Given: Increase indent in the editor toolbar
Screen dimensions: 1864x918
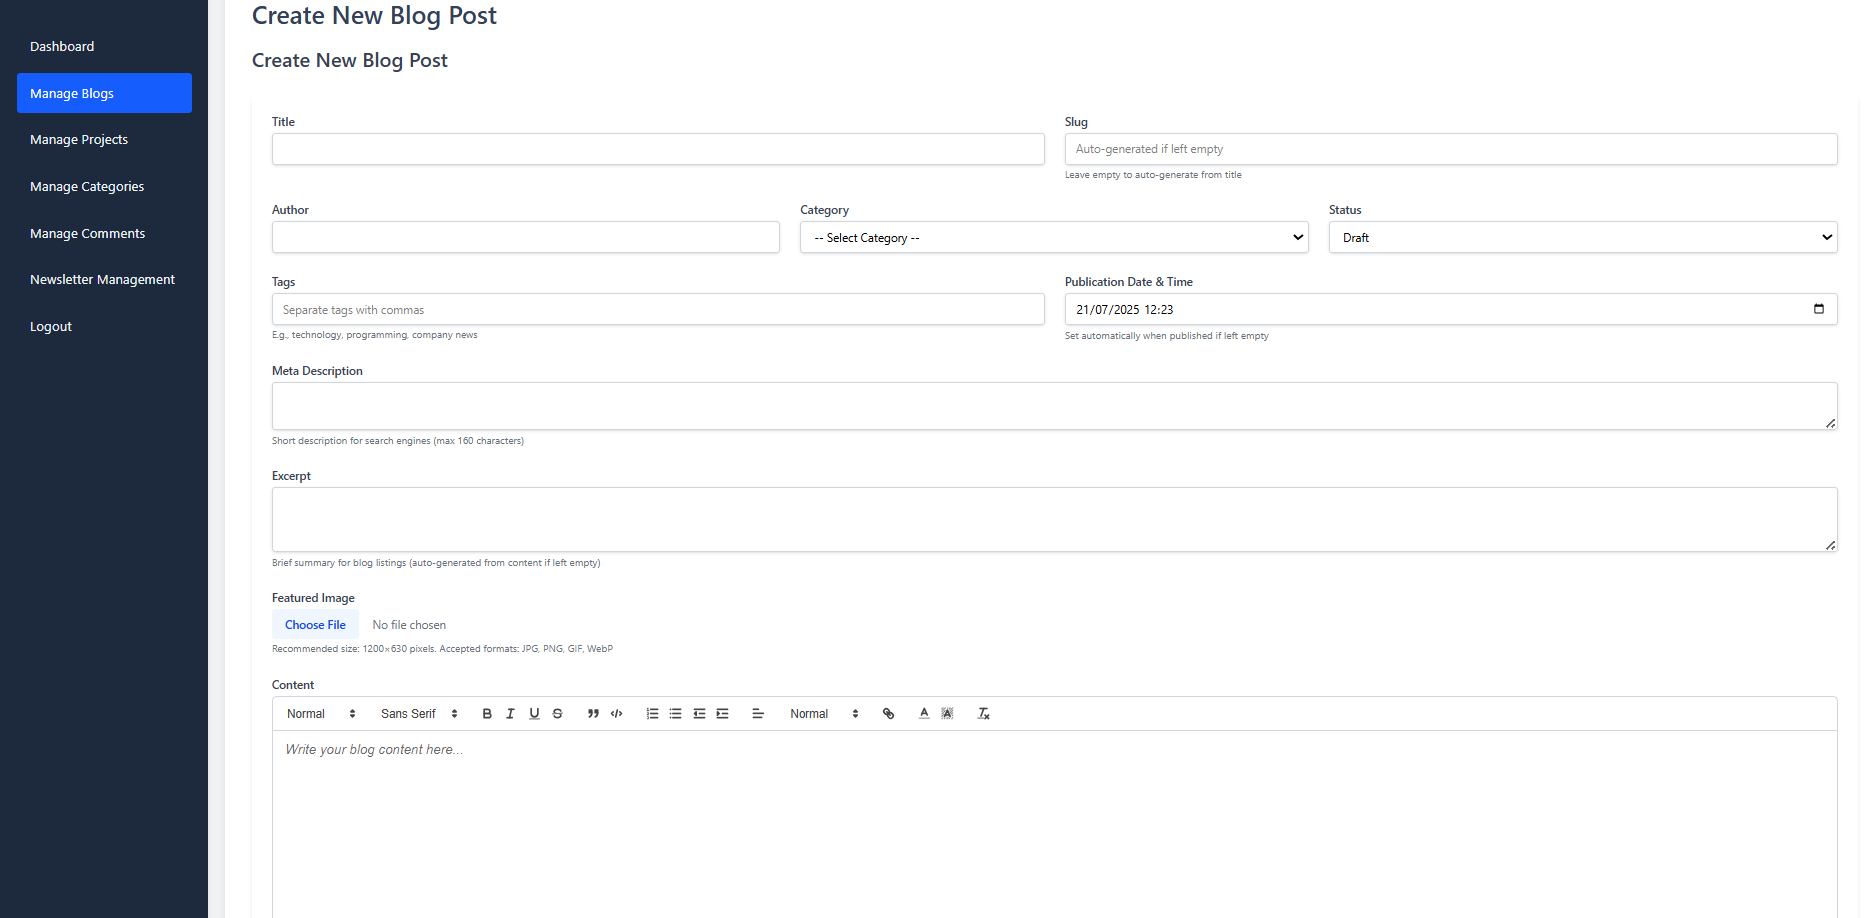Looking at the screenshot, I should [723, 714].
